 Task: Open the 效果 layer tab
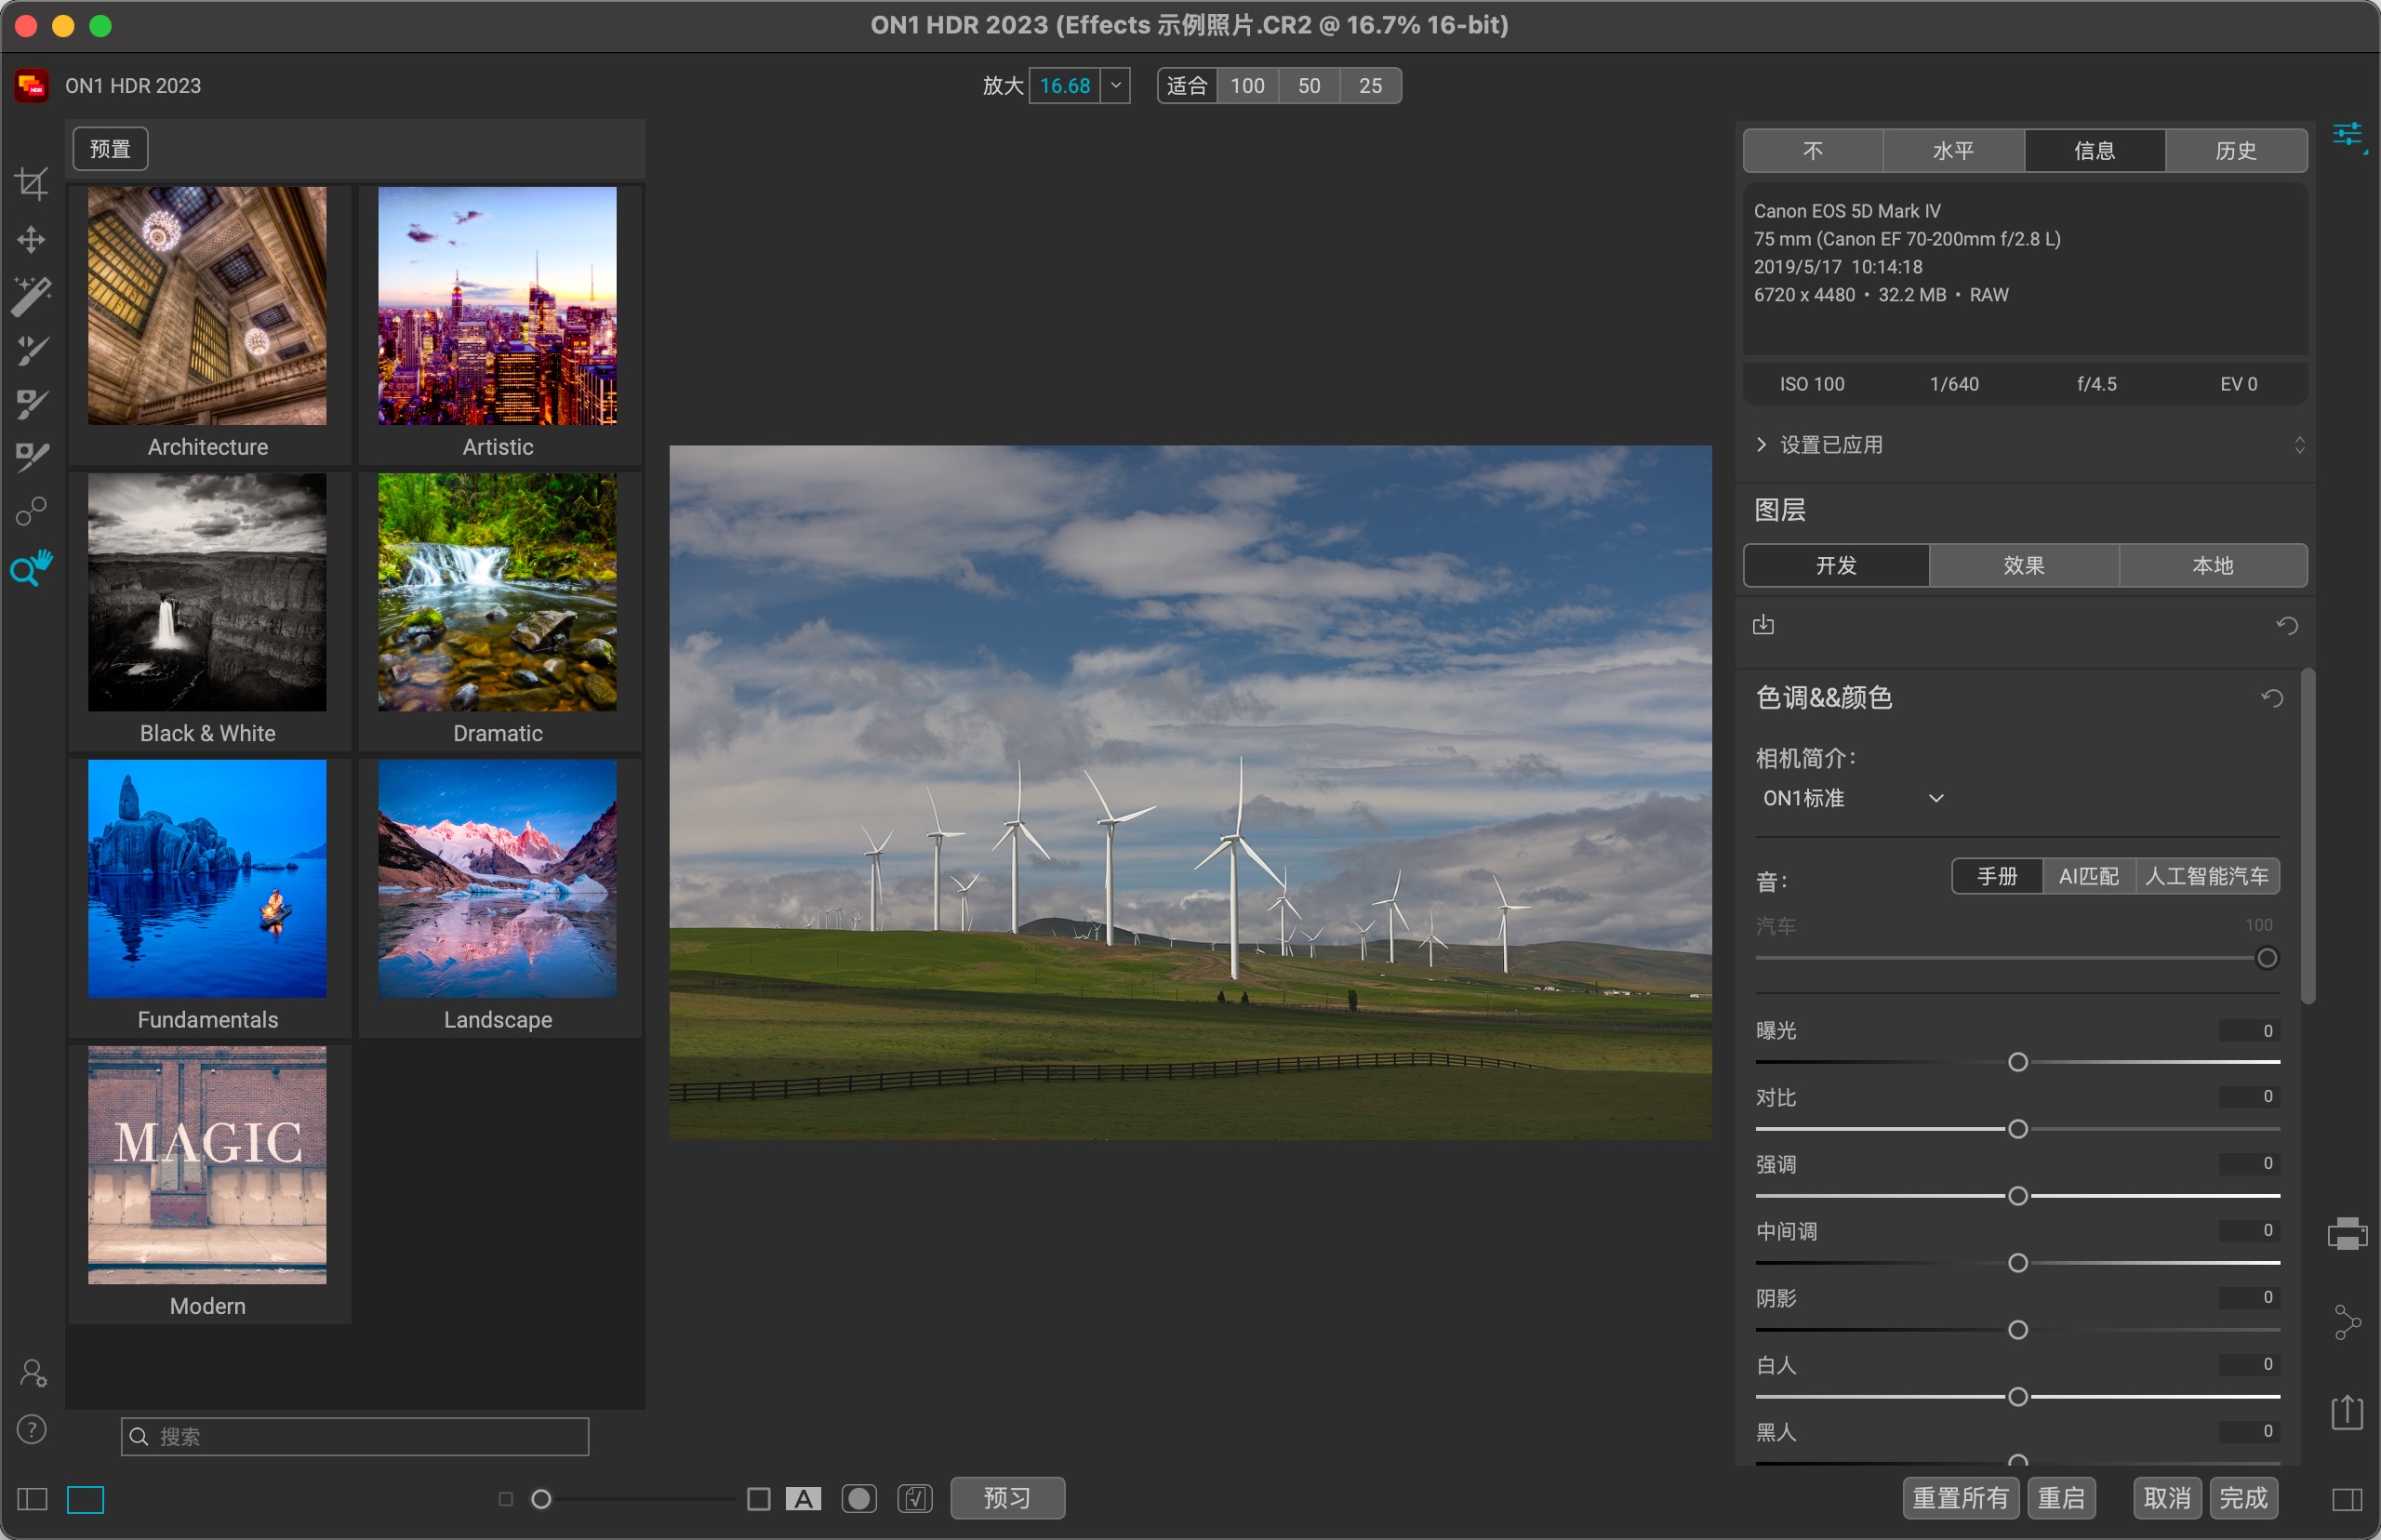(2024, 566)
